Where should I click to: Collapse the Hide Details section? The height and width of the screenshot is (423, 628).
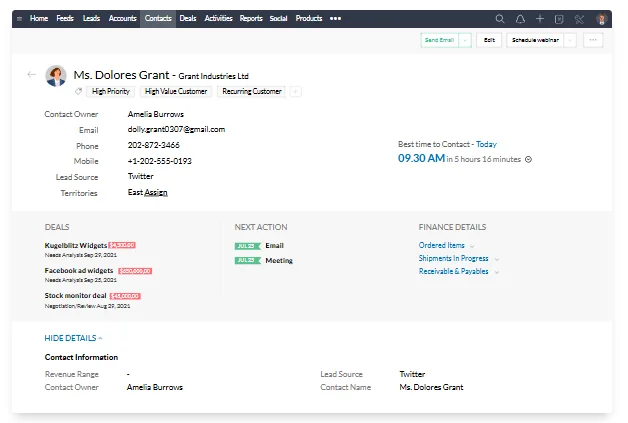coord(73,338)
